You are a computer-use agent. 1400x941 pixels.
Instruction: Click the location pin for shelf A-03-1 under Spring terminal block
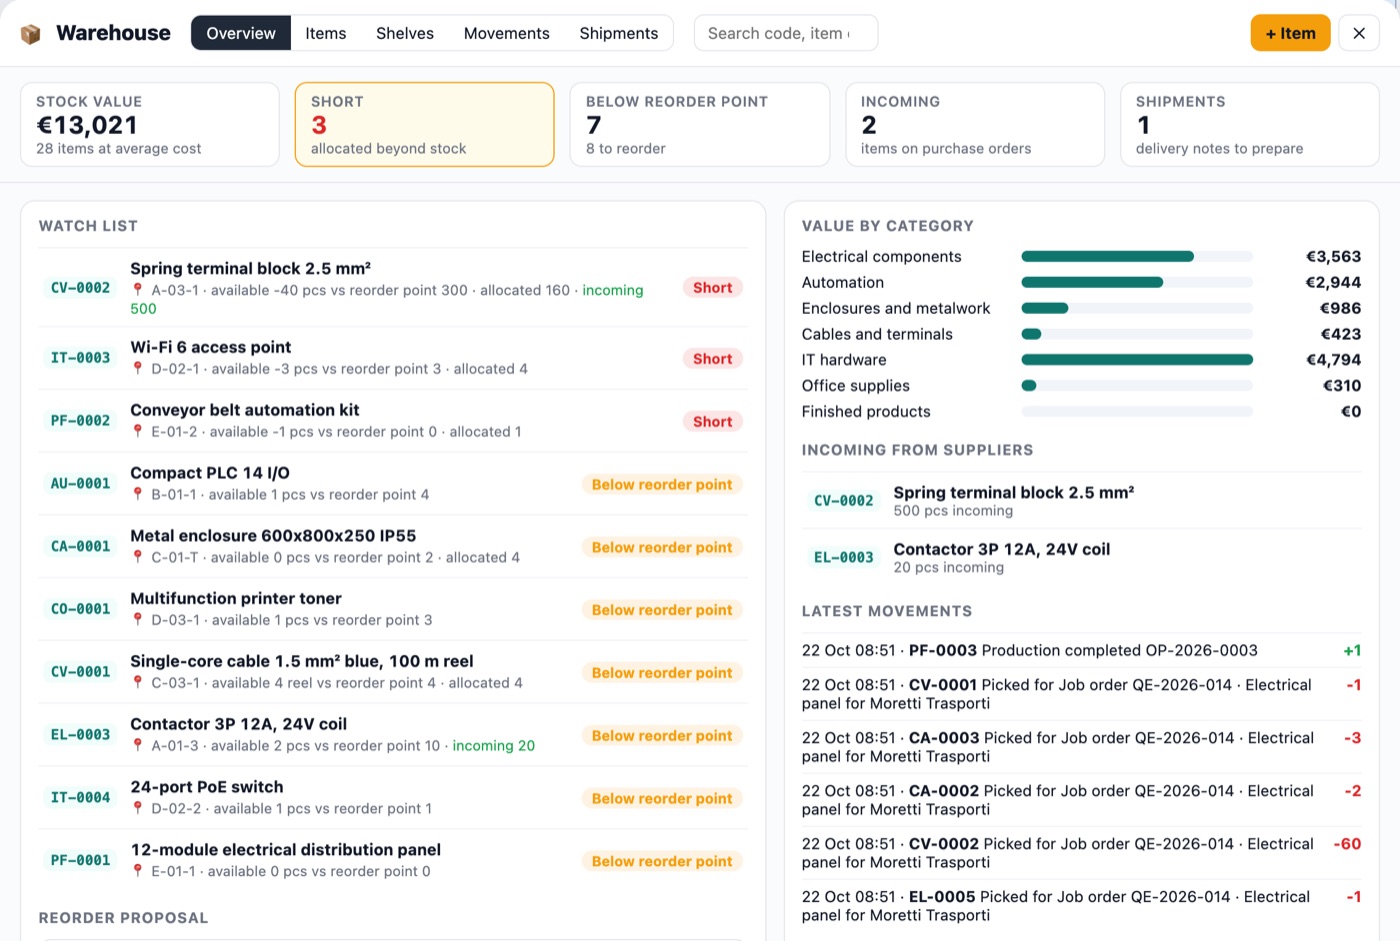[138, 290]
